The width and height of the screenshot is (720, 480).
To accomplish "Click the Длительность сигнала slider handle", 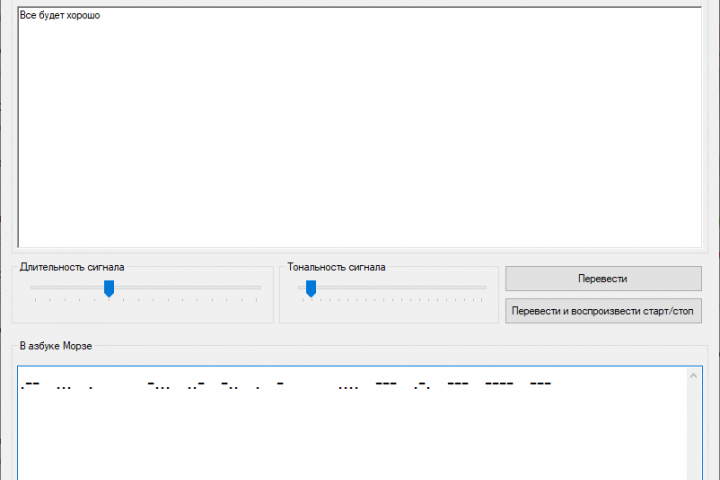I will pos(109,289).
